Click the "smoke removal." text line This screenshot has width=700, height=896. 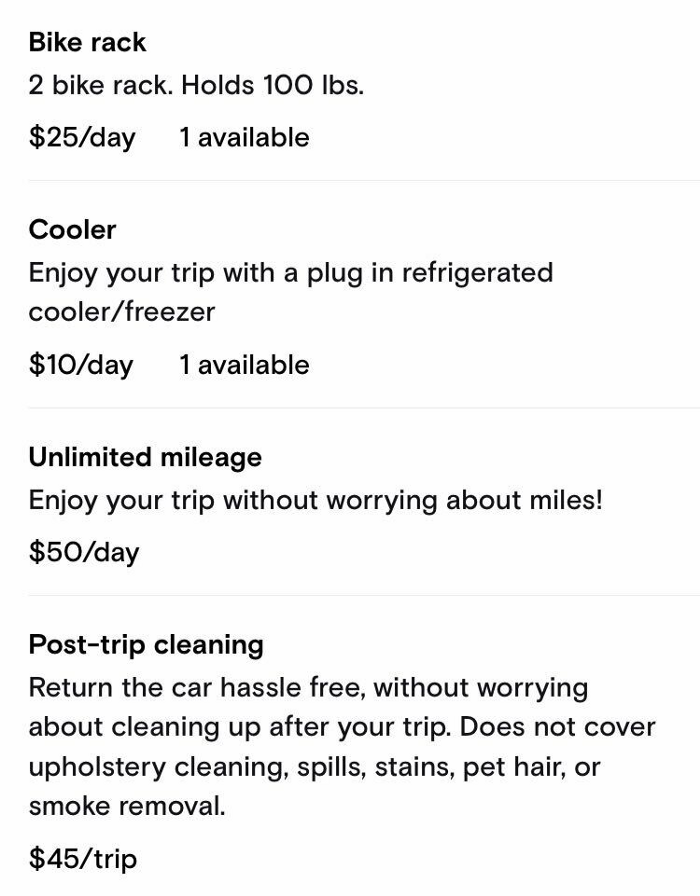pos(127,806)
